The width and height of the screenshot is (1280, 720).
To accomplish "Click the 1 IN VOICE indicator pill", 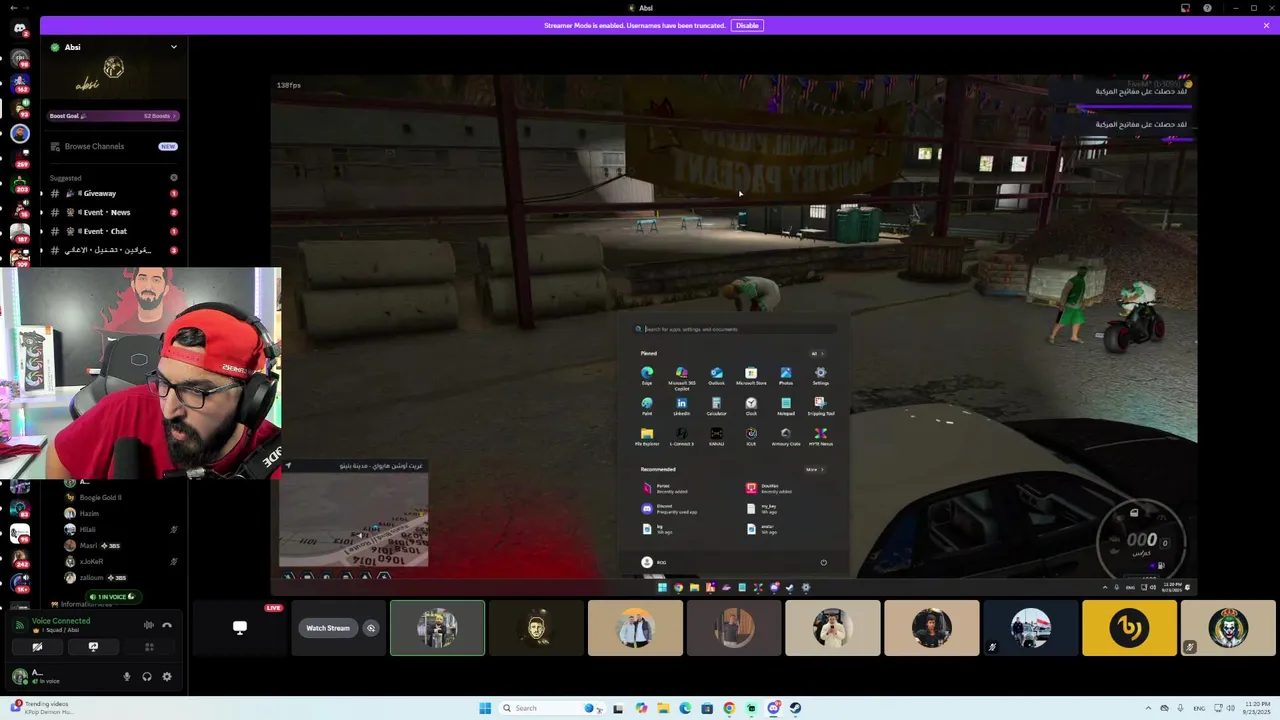I will tap(112, 597).
